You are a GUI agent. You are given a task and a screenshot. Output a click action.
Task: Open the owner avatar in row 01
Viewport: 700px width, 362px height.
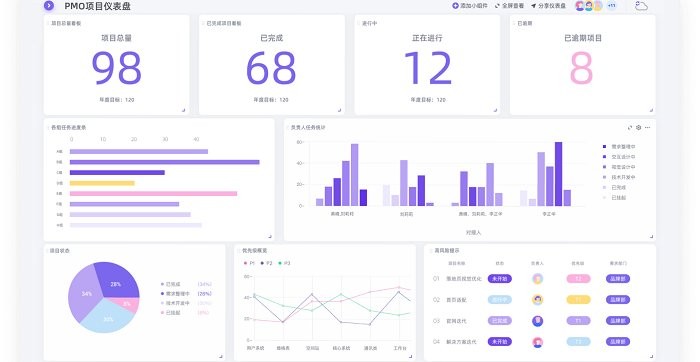point(538,279)
